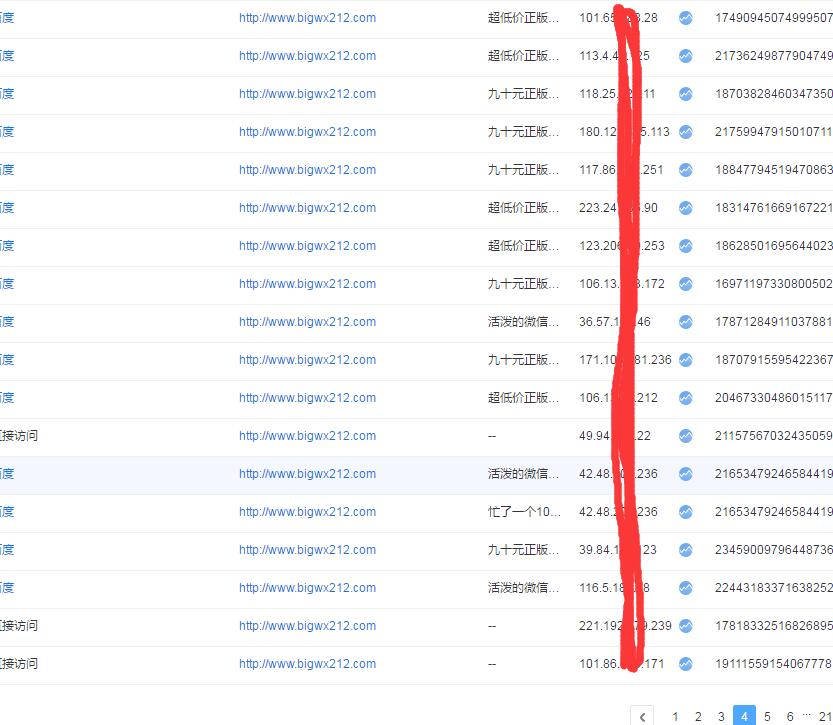
Task: Select visitor ID starting 1884779451947086
Action: point(774,170)
